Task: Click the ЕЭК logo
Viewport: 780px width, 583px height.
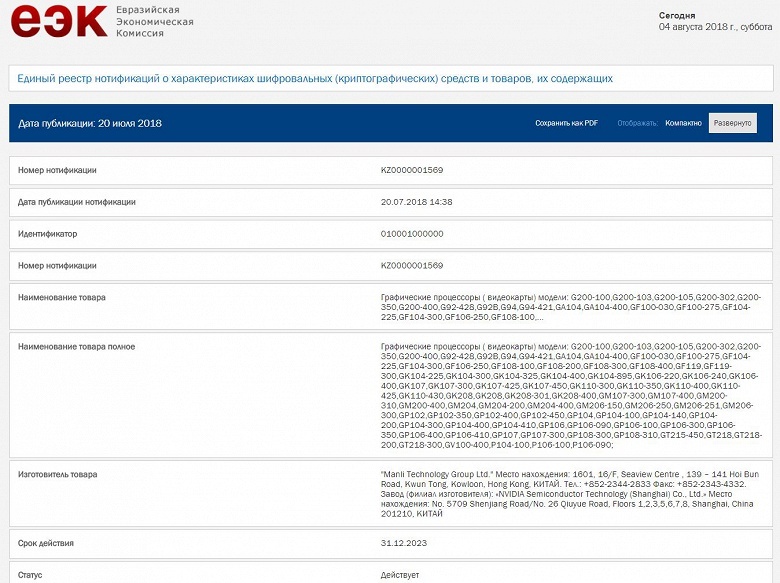Action: click(59, 21)
